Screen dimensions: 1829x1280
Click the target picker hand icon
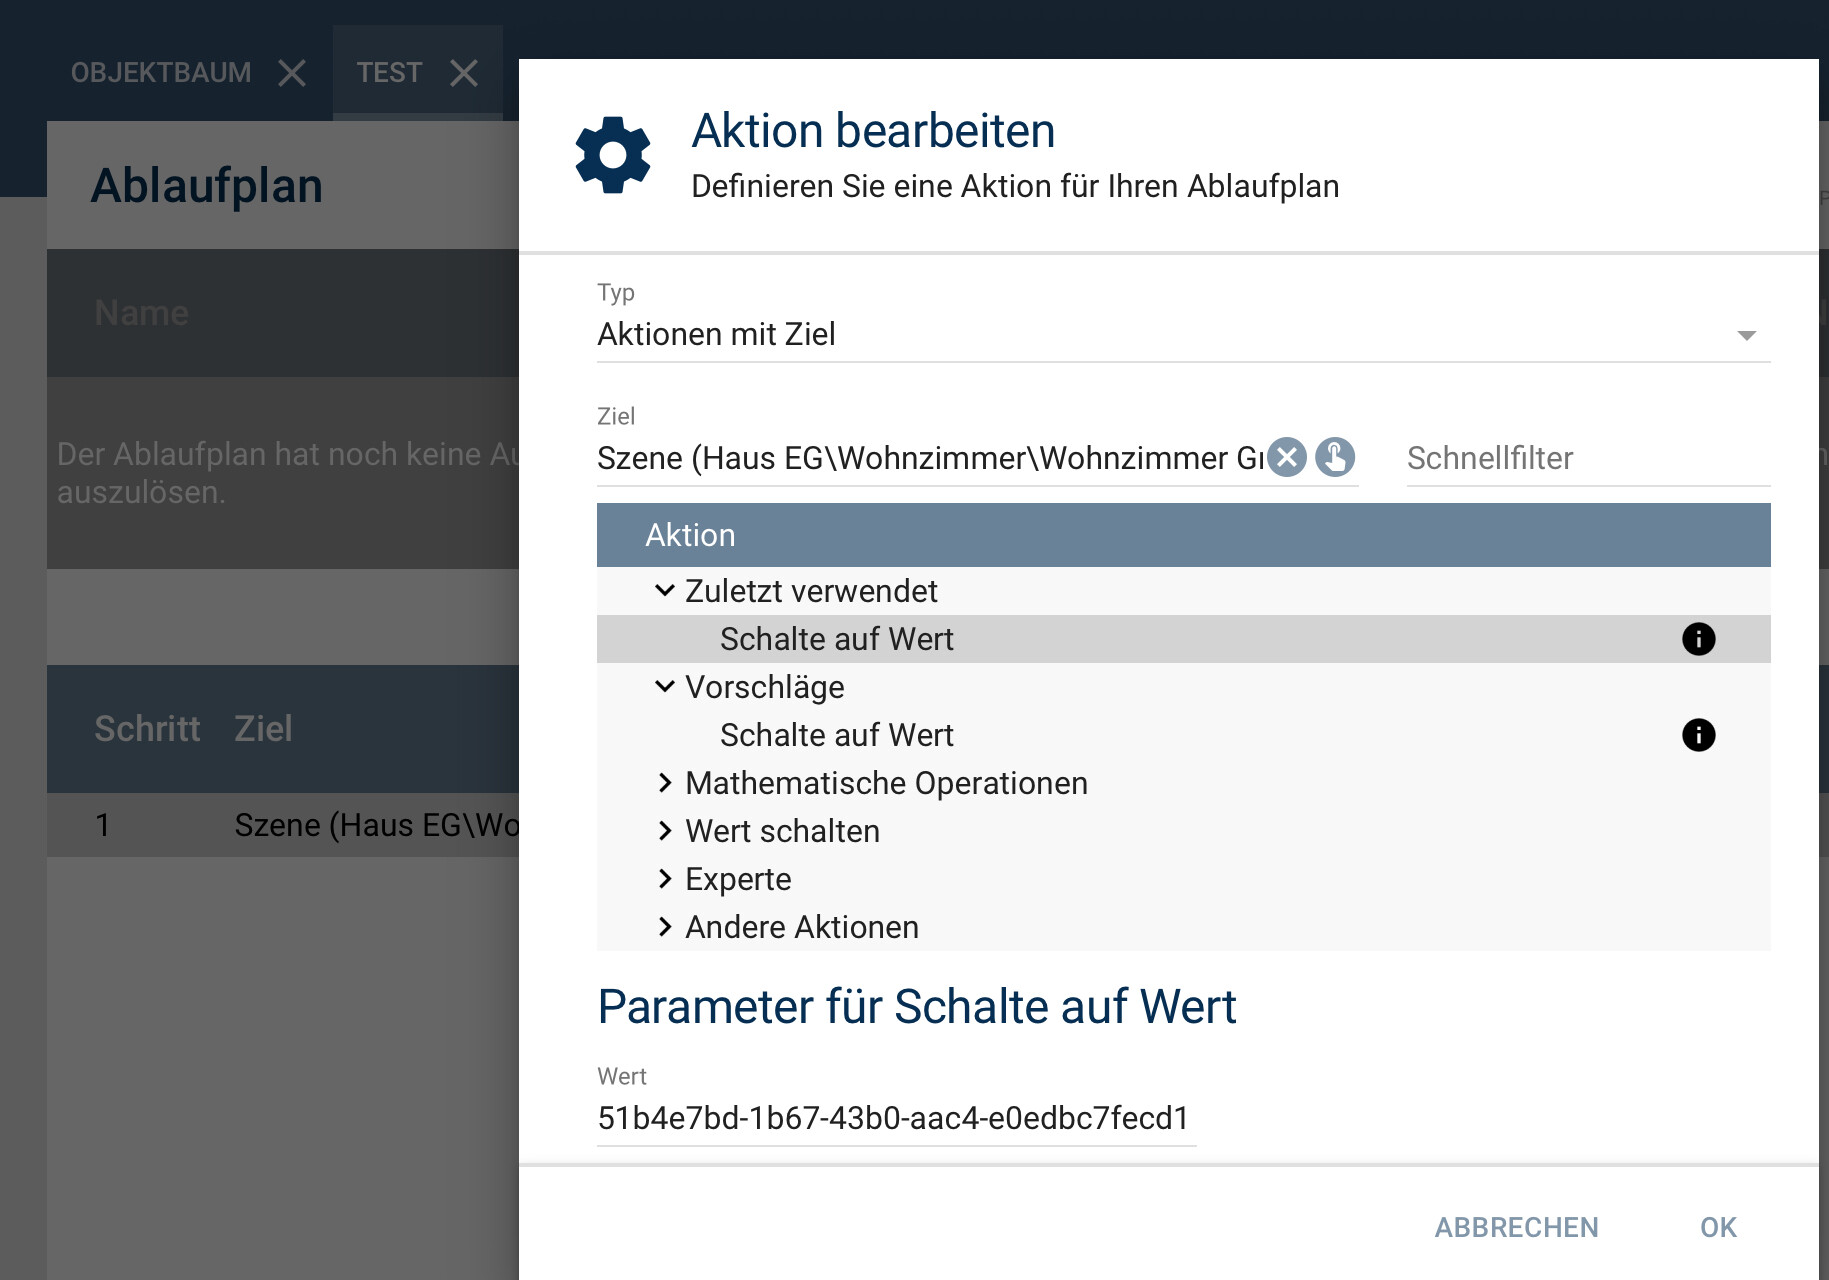[x=1335, y=458]
